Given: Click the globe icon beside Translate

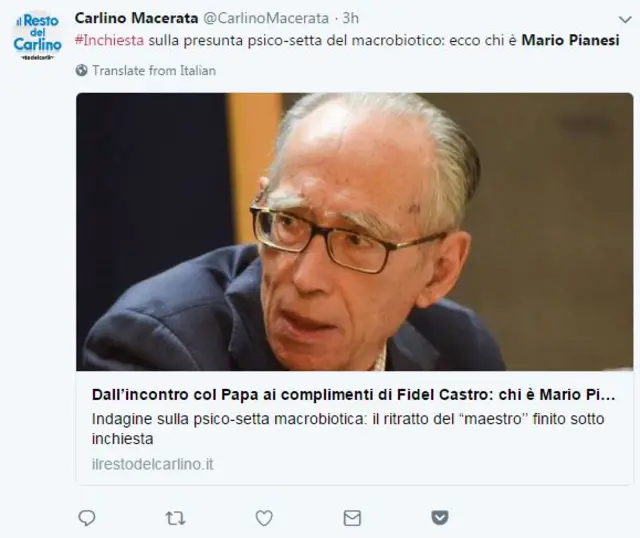Looking at the screenshot, I should (x=82, y=70).
